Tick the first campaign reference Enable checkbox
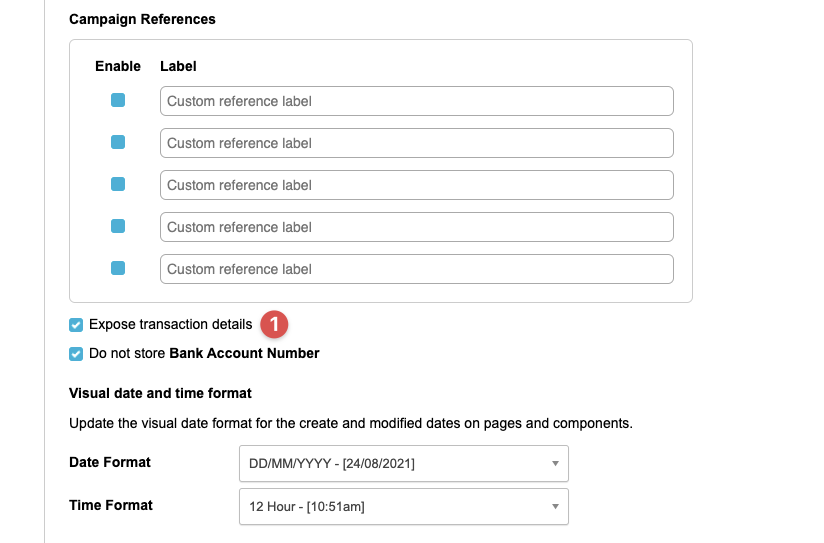The width and height of the screenshot is (824, 543). (x=118, y=100)
